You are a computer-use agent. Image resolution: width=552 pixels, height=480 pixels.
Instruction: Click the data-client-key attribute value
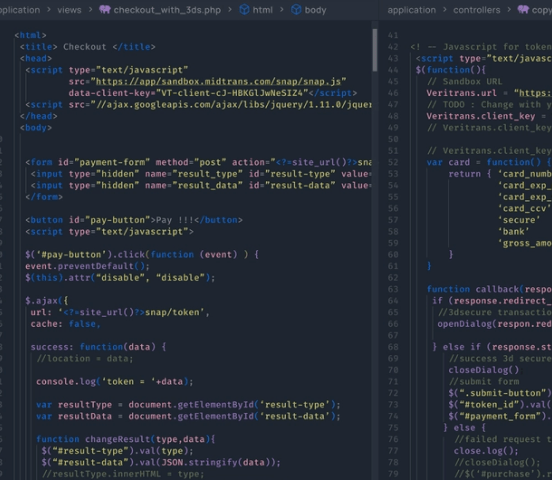coord(231,93)
